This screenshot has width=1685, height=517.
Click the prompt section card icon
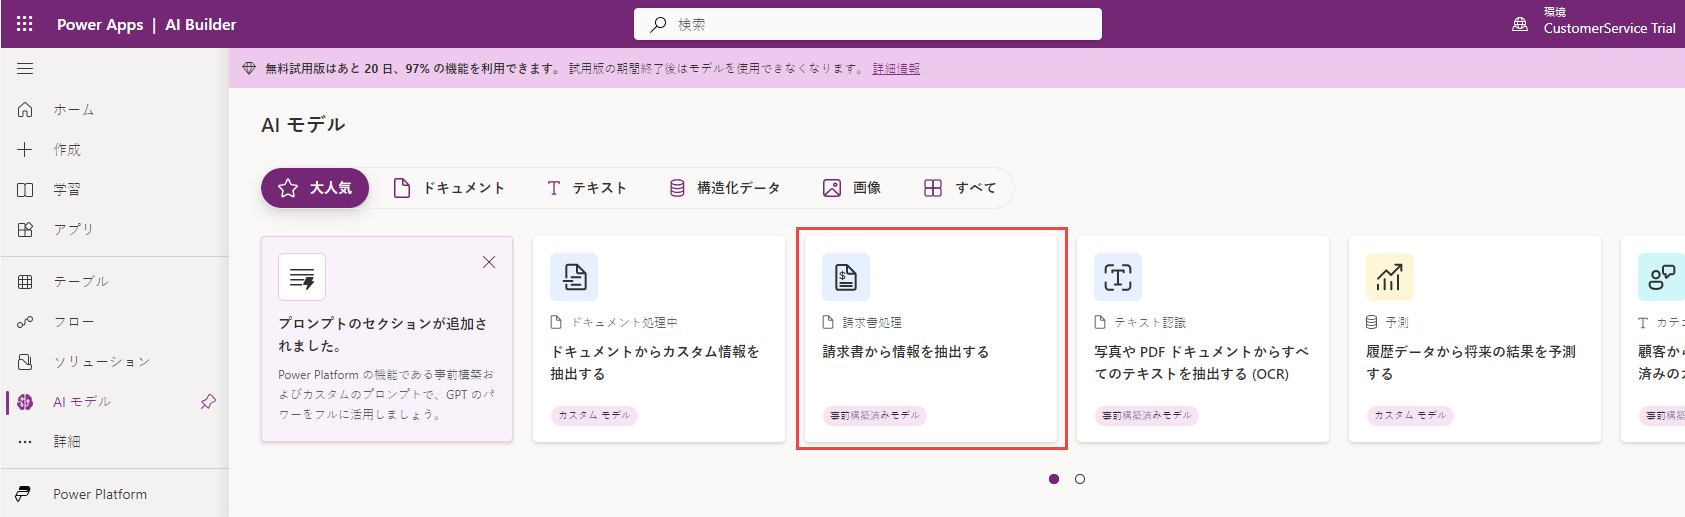302,277
